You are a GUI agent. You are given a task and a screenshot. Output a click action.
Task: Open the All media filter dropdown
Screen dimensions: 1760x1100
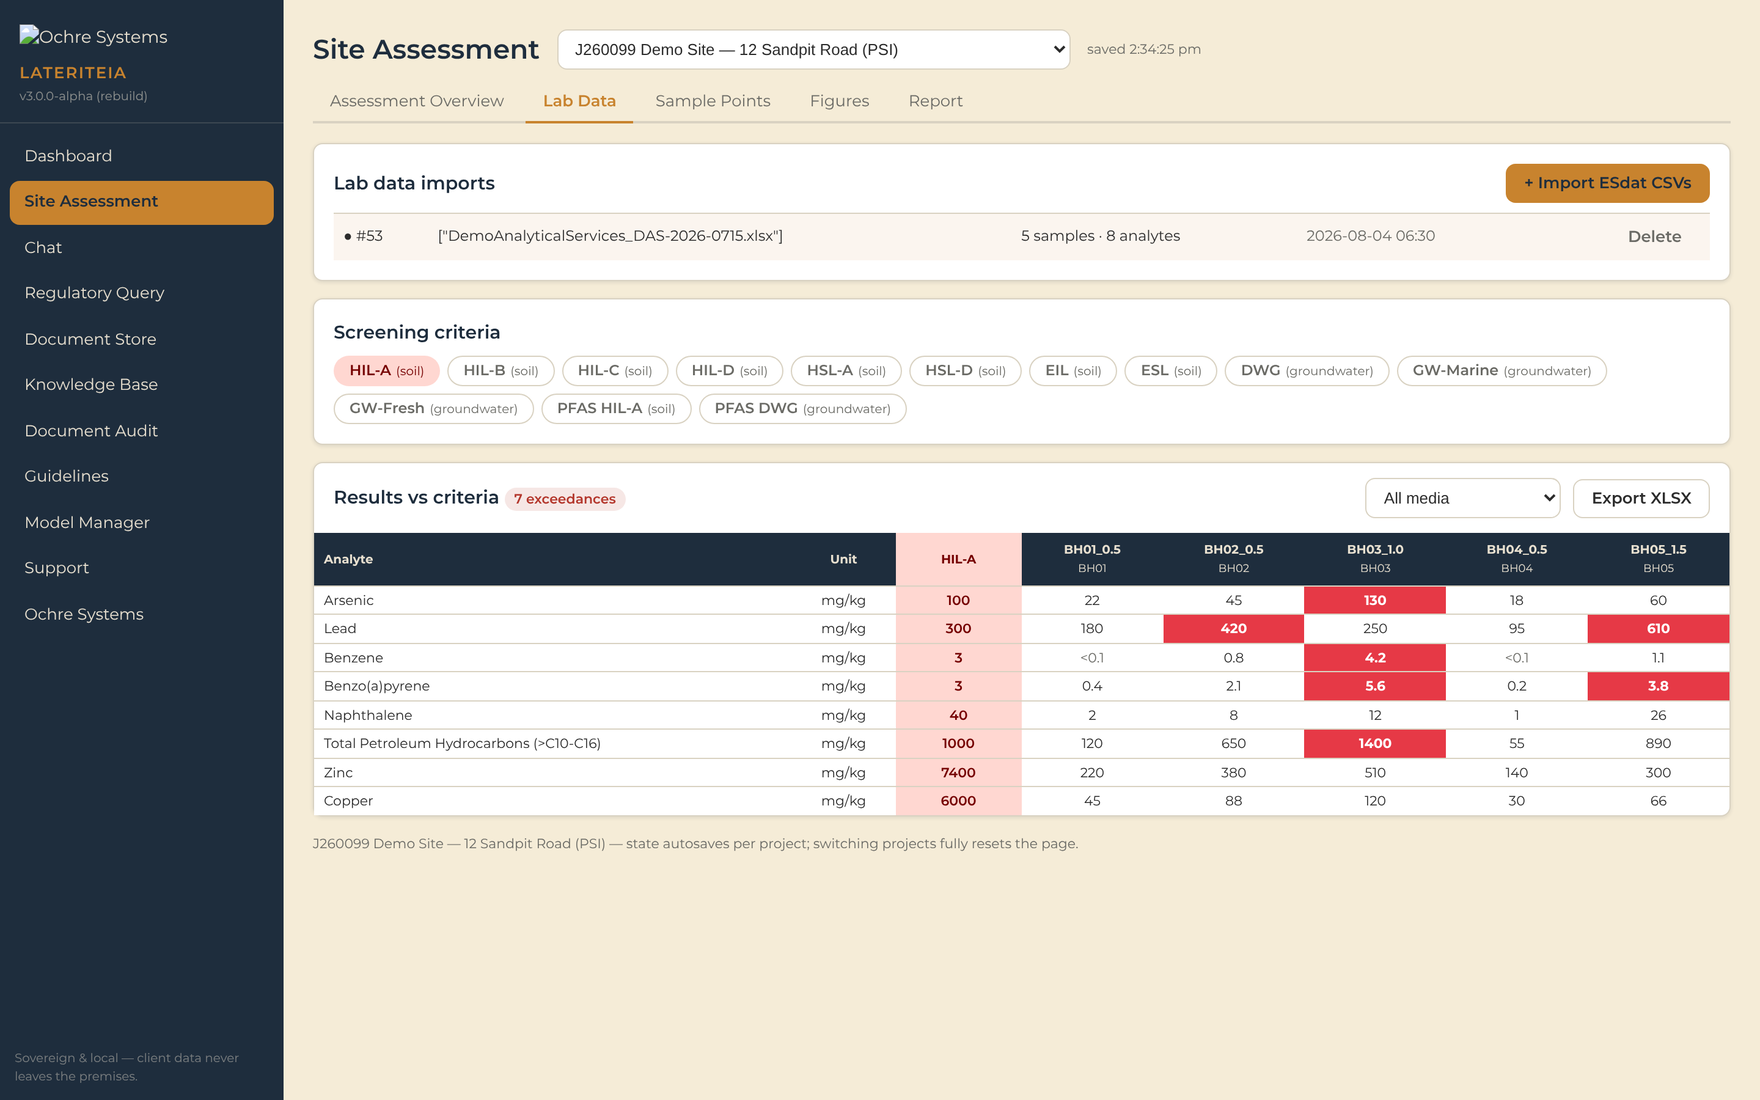[x=1462, y=499]
